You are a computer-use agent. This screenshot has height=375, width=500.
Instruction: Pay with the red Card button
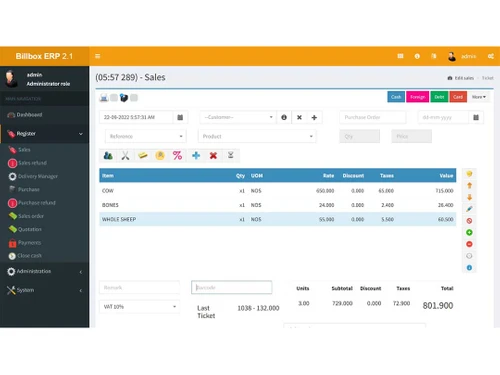458,97
